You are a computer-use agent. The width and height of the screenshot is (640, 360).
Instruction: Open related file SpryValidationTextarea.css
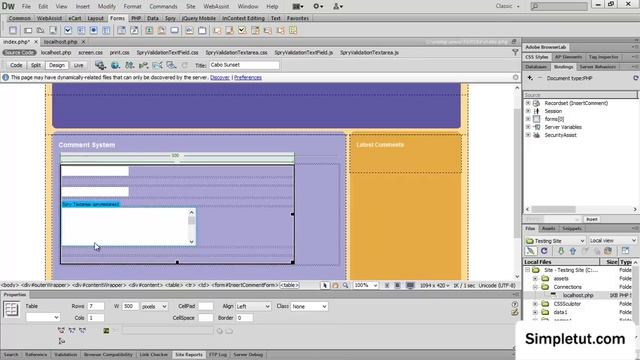point(236,53)
